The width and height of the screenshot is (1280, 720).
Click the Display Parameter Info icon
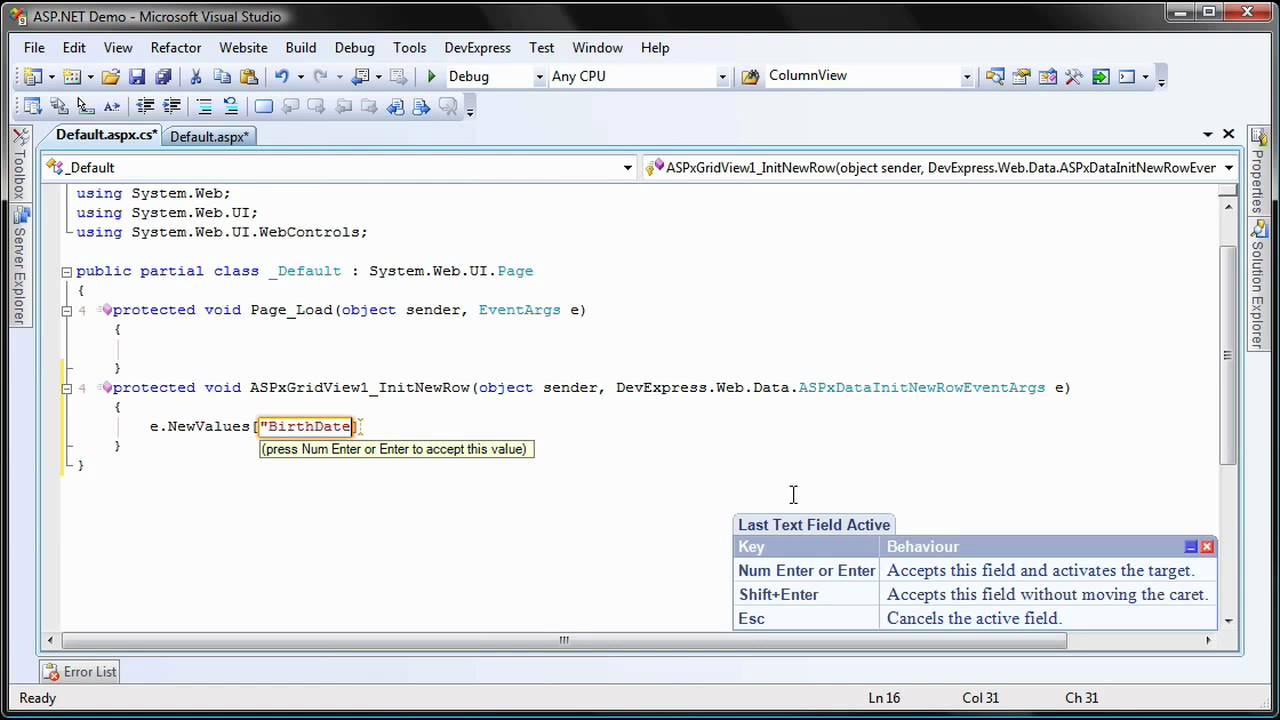click(x=59, y=106)
